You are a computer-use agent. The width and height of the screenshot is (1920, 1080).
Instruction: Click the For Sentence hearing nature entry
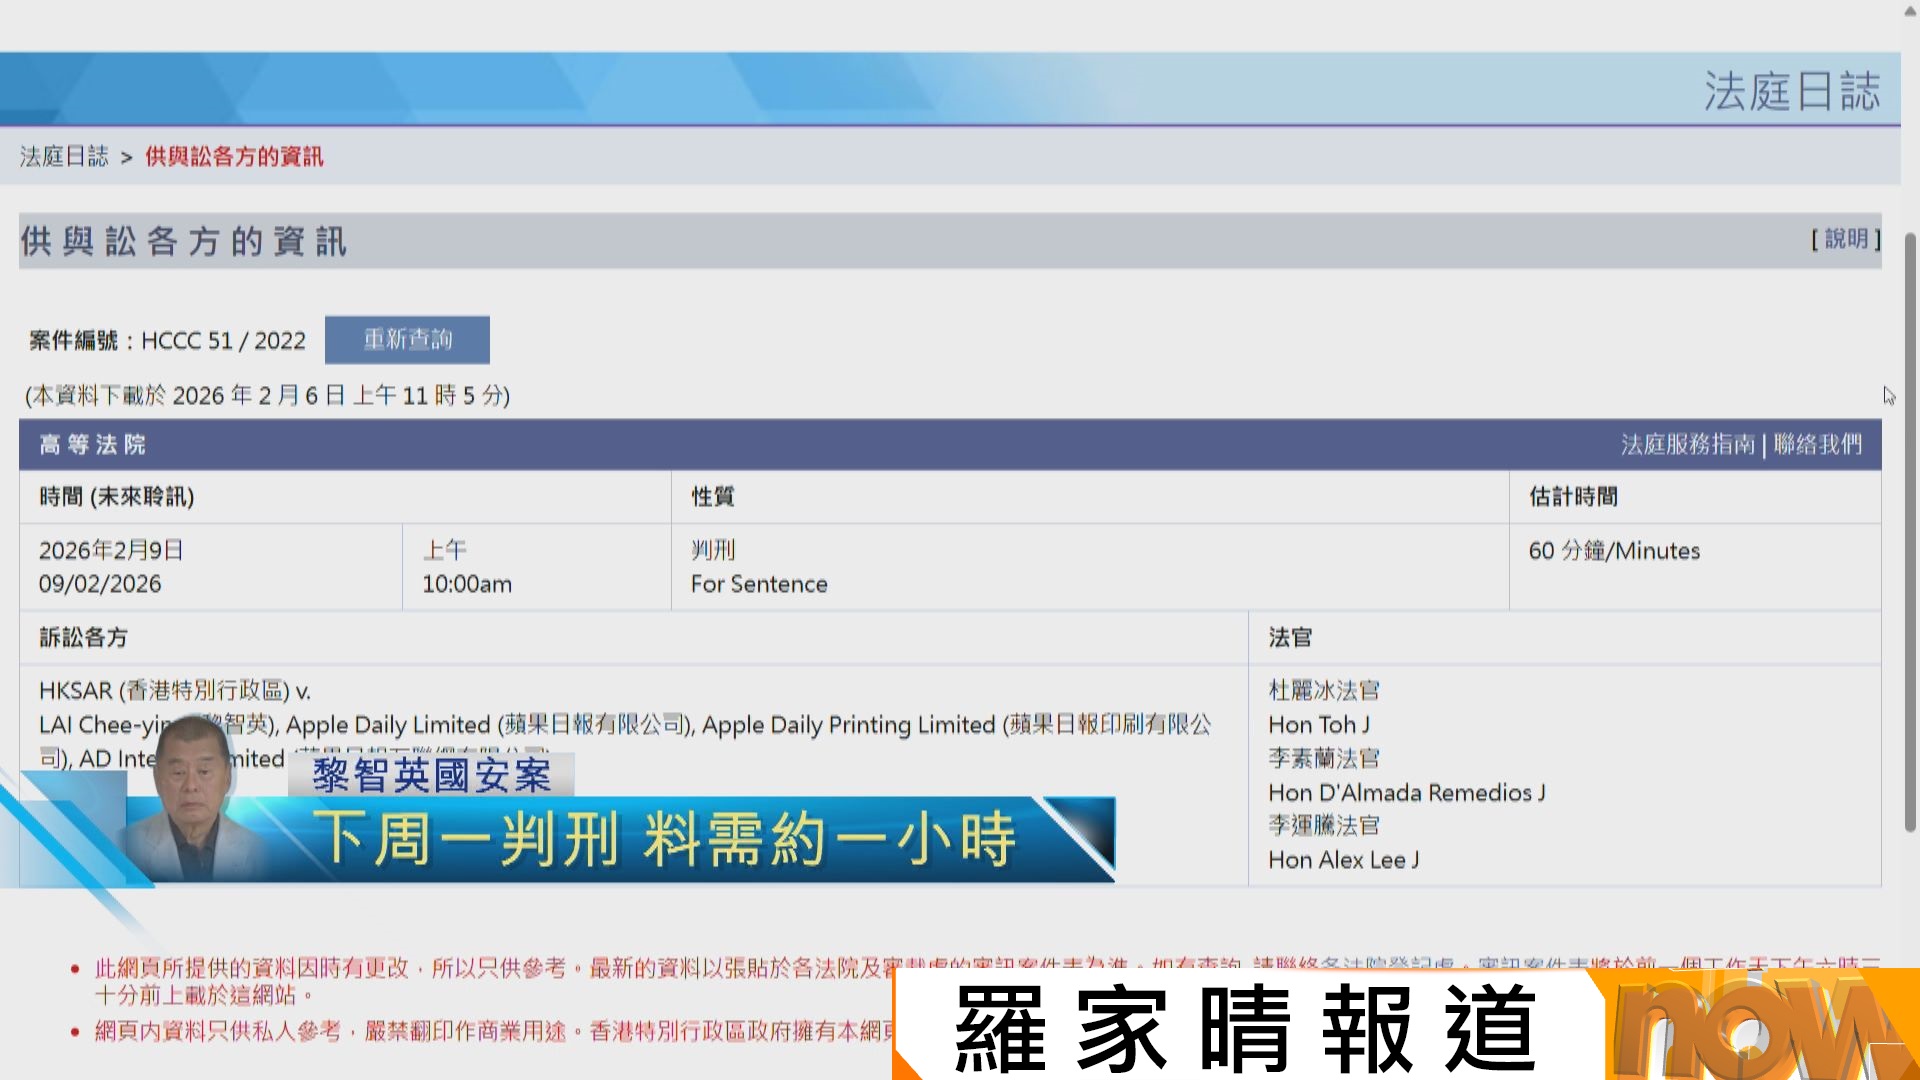pyautogui.click(x=758, y=583)
